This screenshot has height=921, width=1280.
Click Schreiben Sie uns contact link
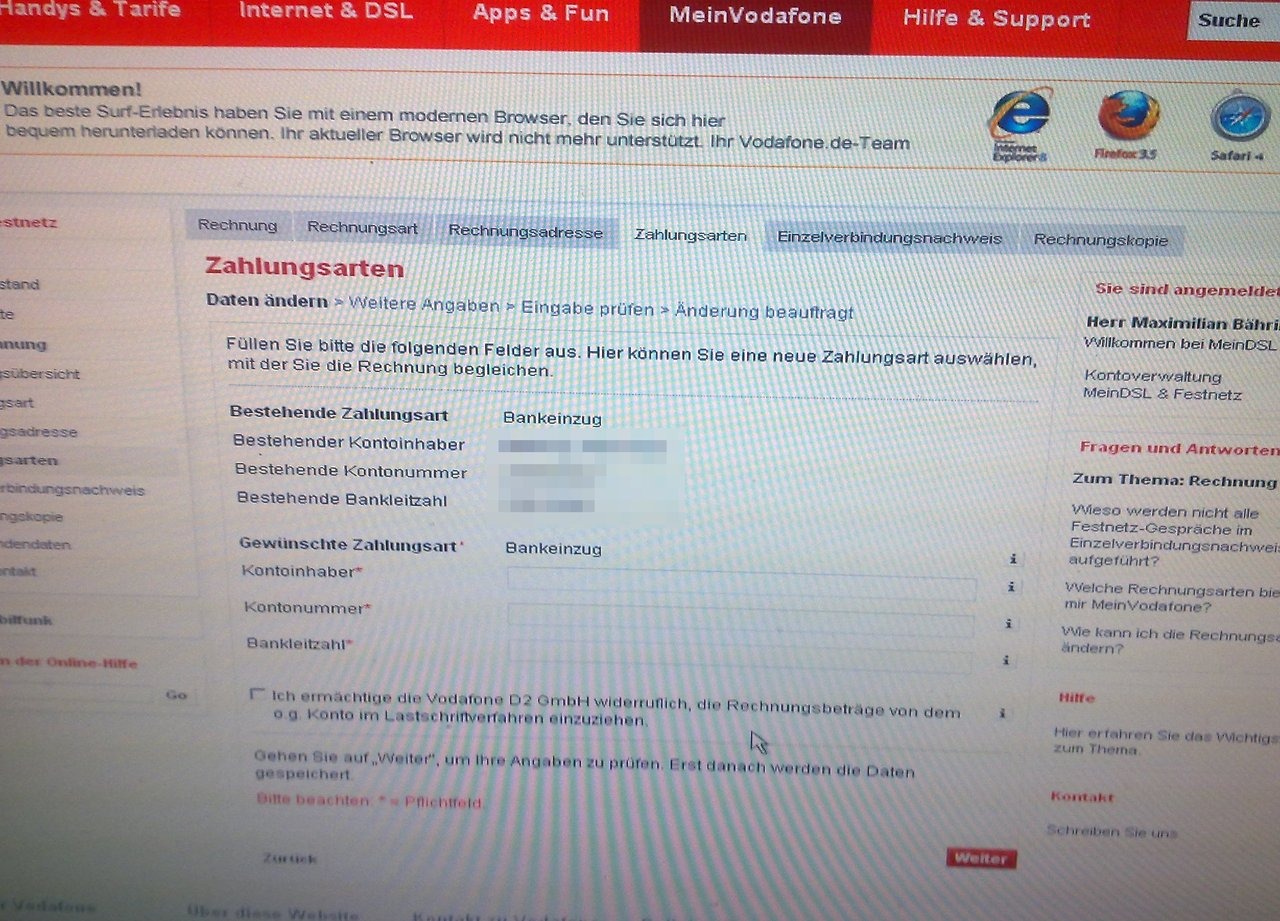point(1111,831)
